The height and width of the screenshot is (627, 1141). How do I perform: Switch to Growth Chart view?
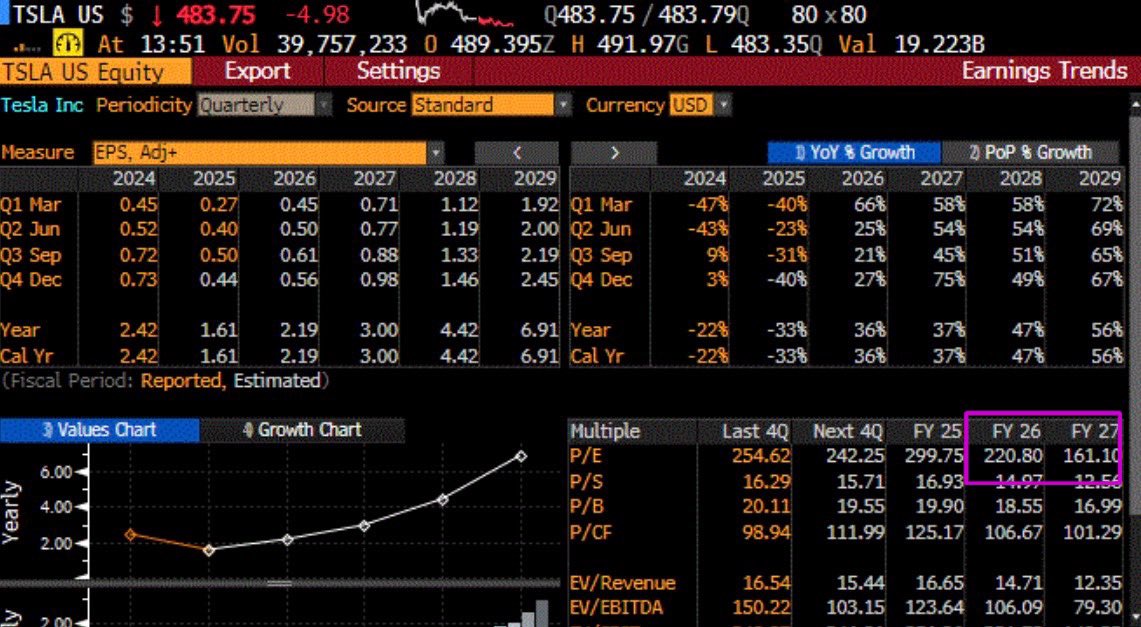click(x=301, y=430)
